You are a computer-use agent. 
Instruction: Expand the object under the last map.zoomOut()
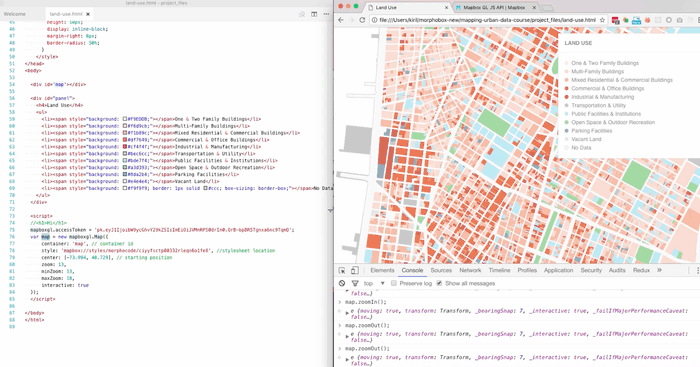click(x=347, y=359)
